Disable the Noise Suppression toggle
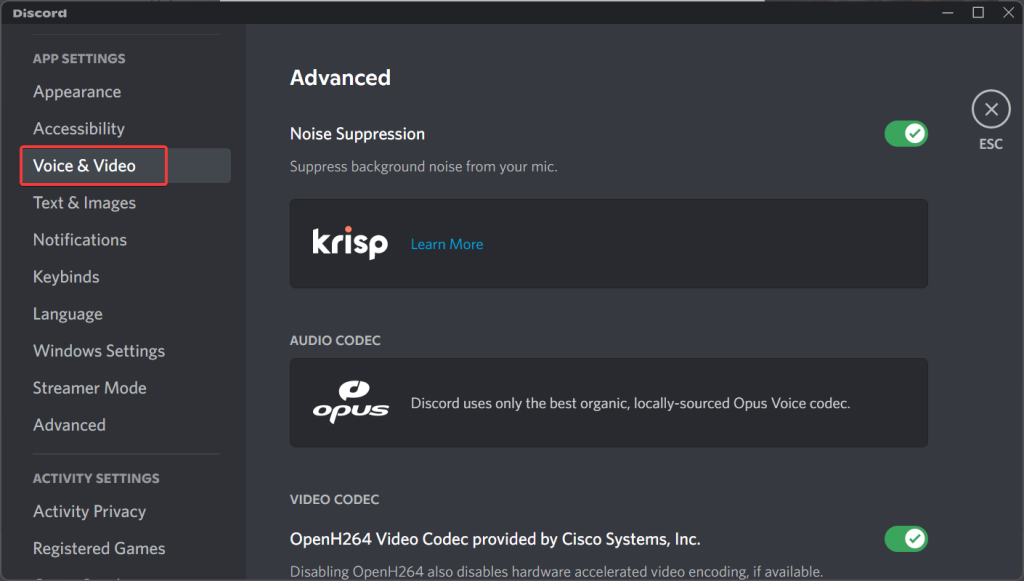This screenshot has height=581, width=1024. point(906,134)
